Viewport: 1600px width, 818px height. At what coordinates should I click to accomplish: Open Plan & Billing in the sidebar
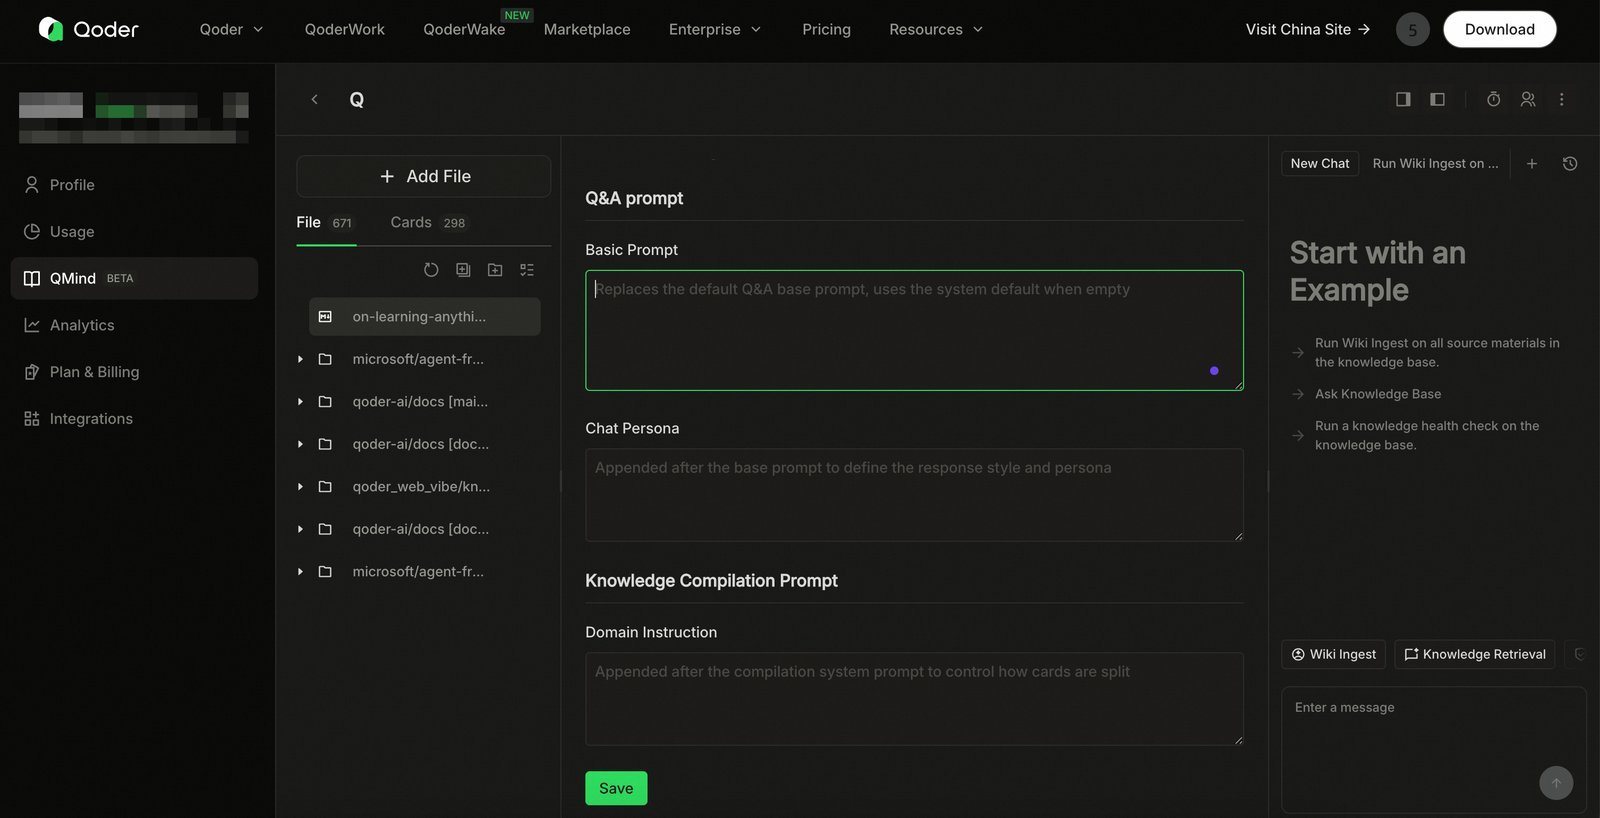134,371
